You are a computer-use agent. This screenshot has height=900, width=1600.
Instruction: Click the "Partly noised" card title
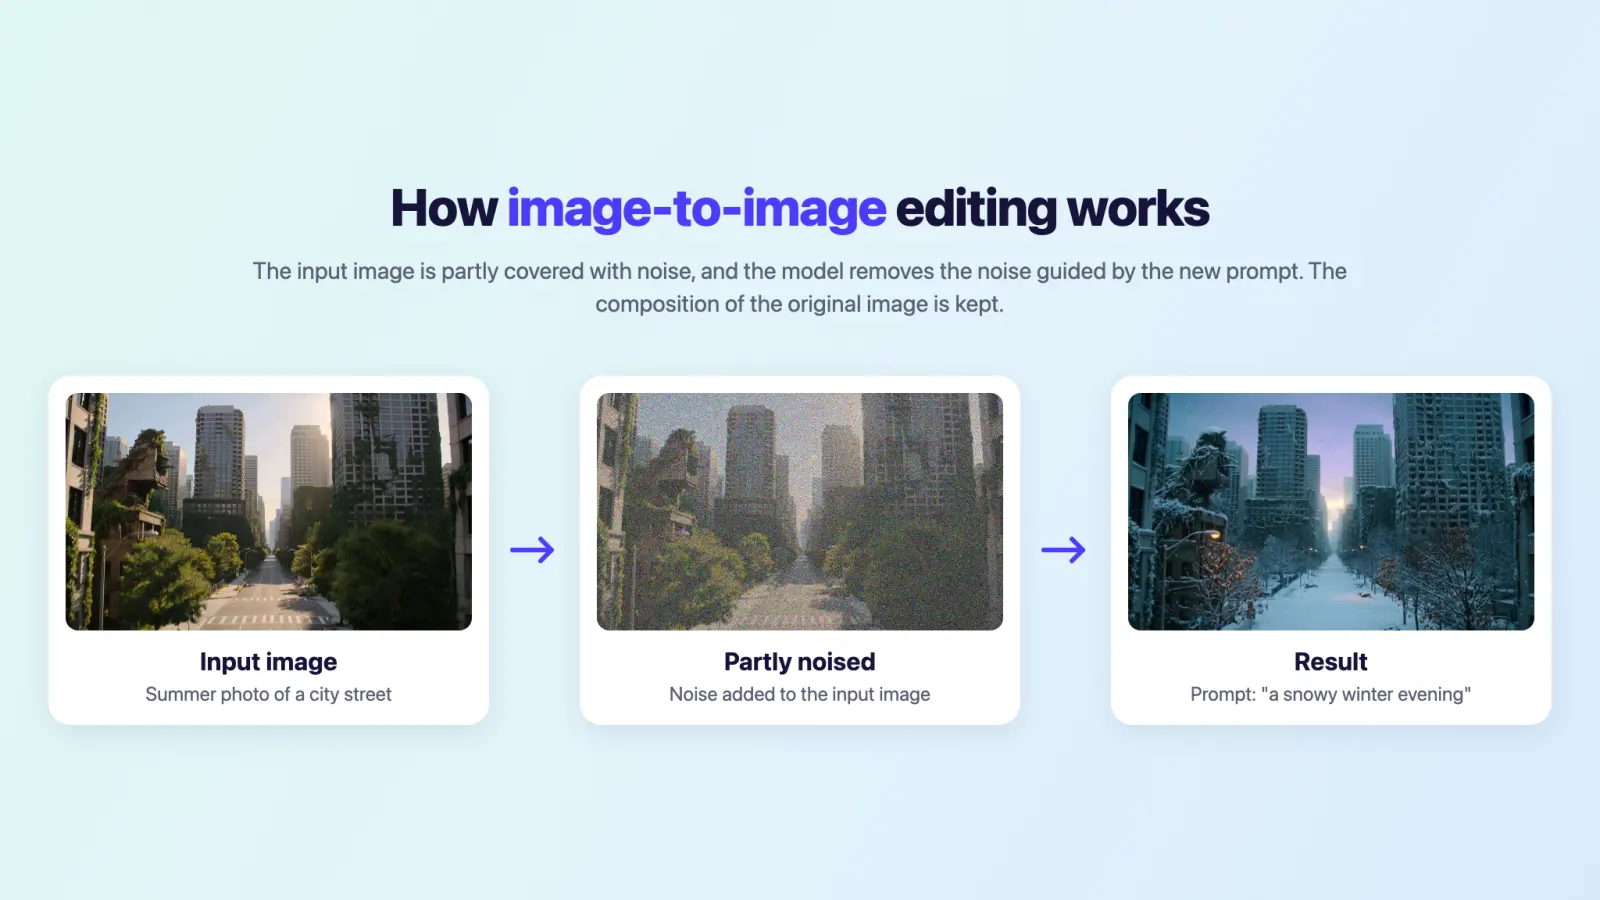tap(800, 662)
